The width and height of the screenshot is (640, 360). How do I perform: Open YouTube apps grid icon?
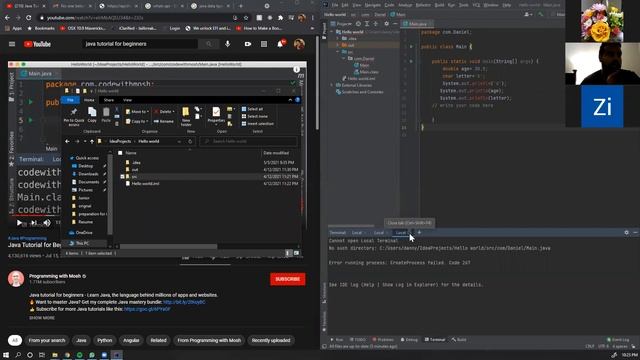pos(264,44)
